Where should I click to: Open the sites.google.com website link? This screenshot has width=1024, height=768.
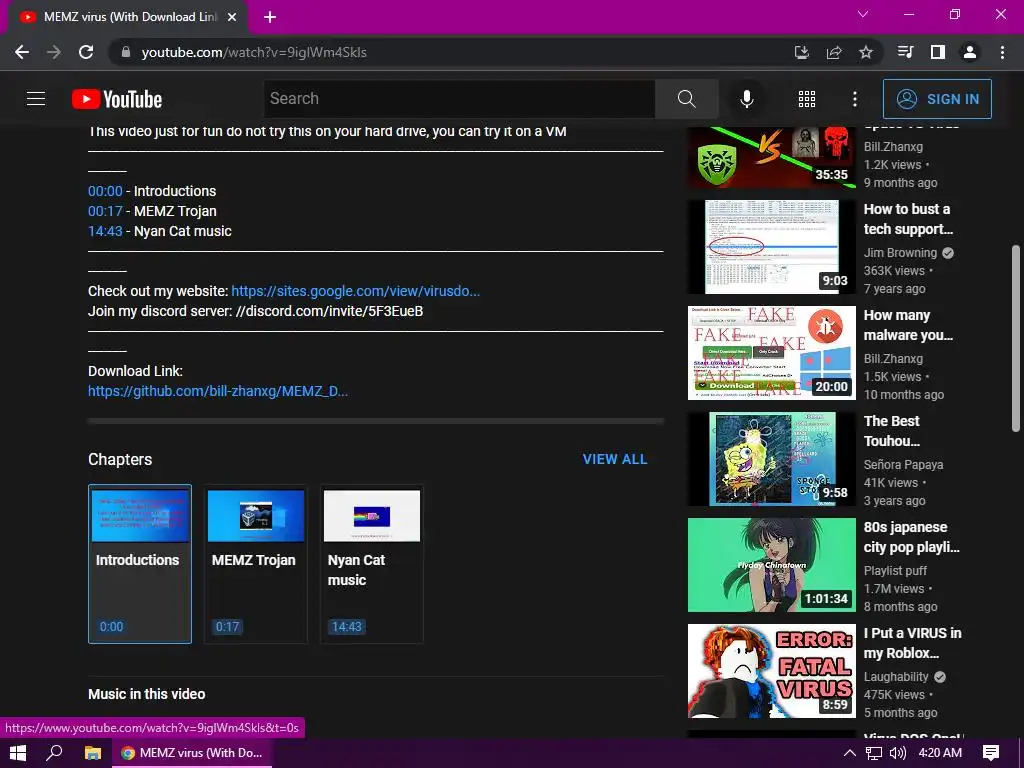pyautogui.click(x=355, y=291)
